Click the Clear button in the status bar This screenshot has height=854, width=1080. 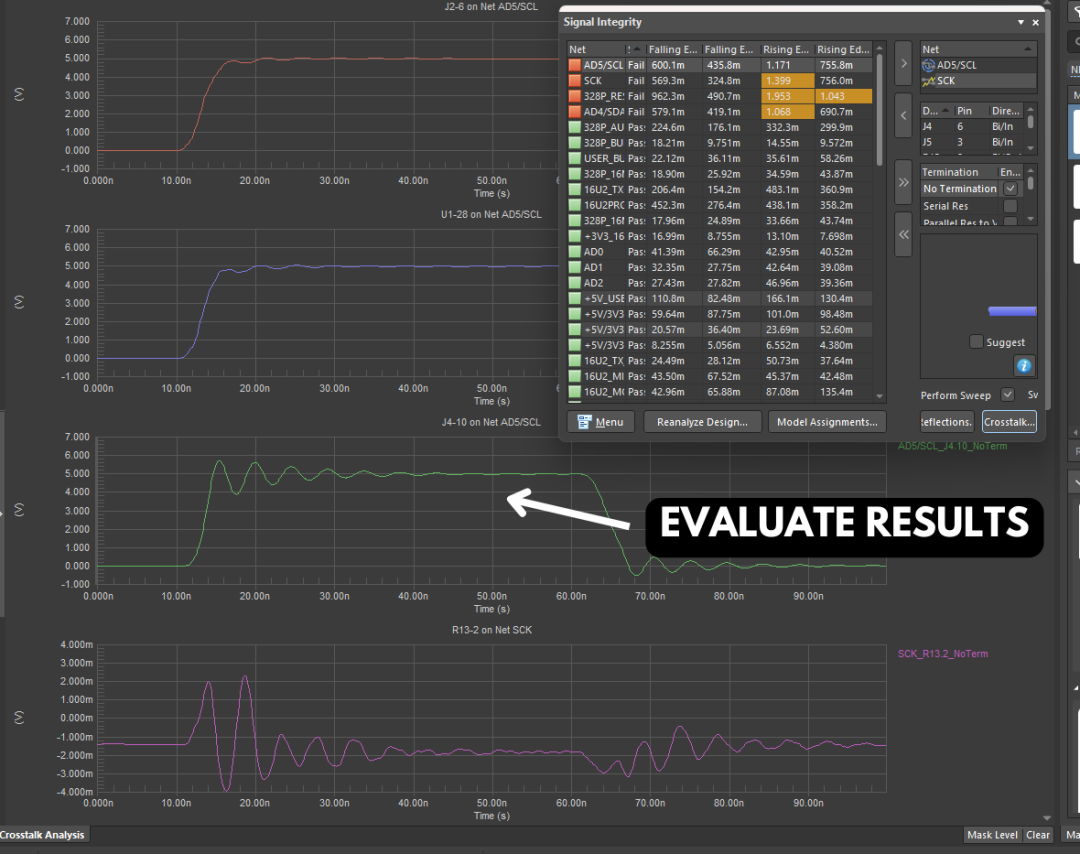[x=1038, y=835]
